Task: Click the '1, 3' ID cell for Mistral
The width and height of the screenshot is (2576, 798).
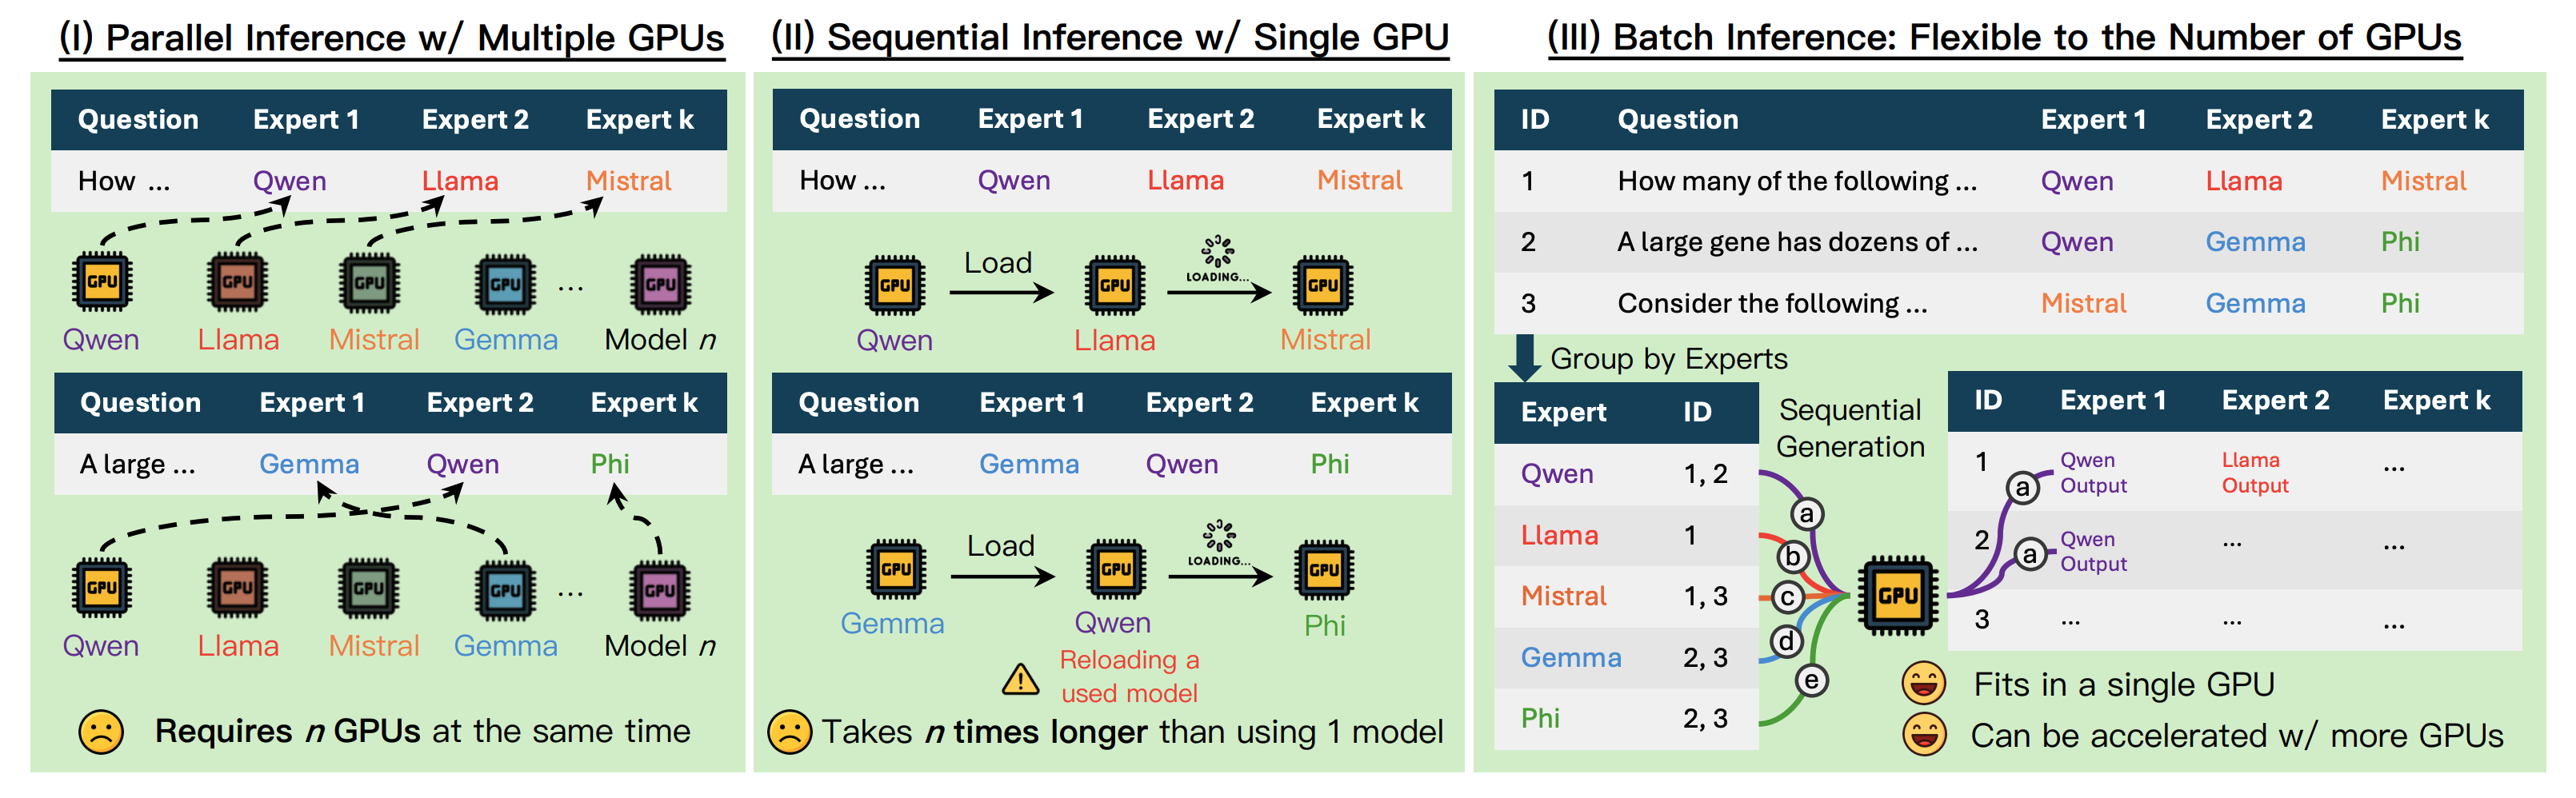Action: point(1706,596)
